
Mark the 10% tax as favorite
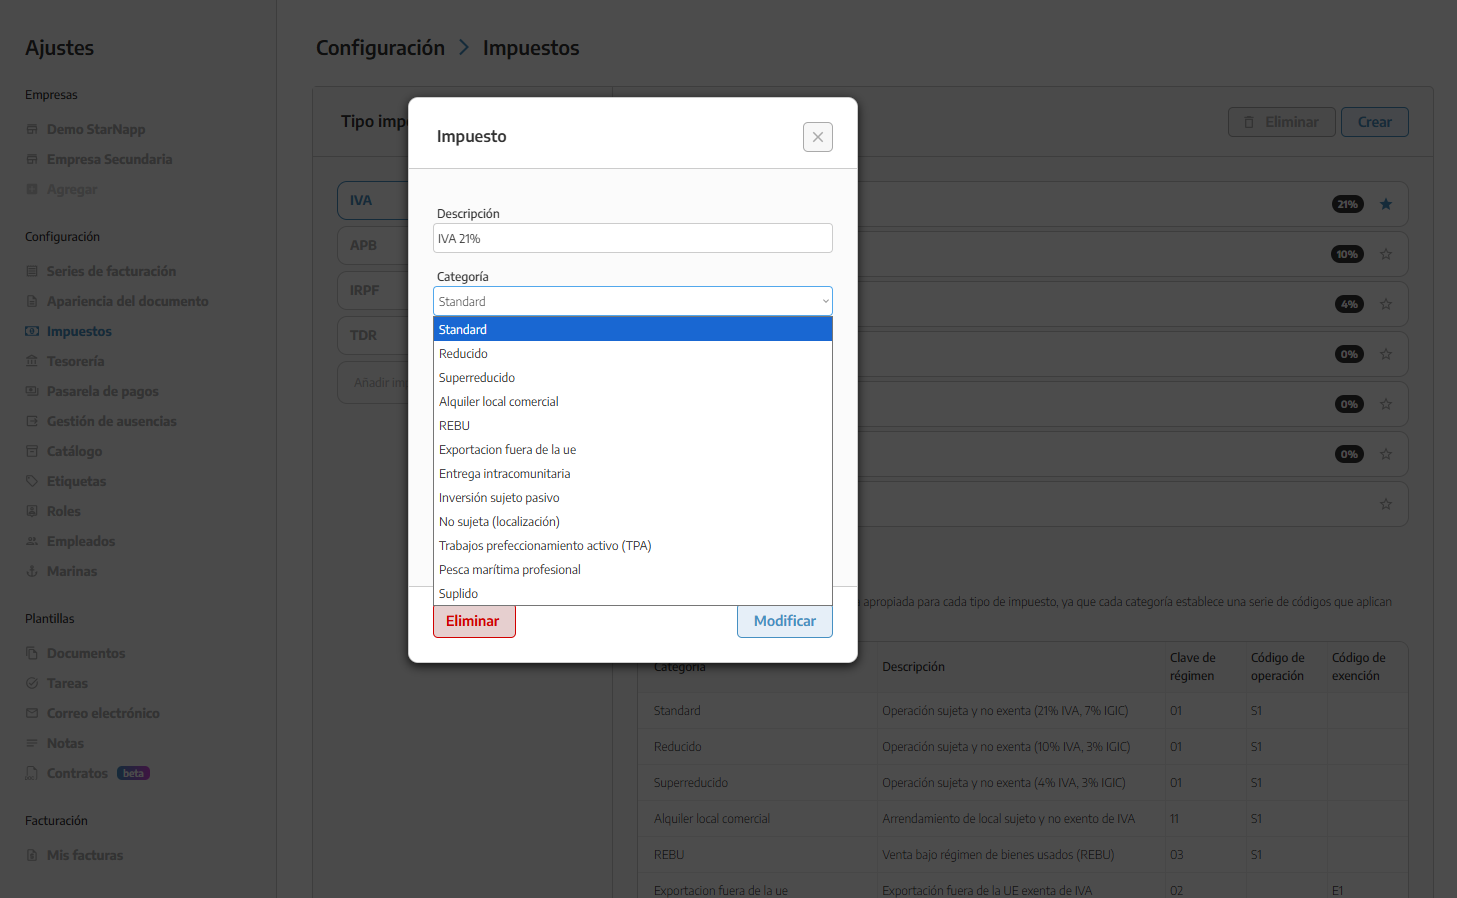(x=1386, y=254)
